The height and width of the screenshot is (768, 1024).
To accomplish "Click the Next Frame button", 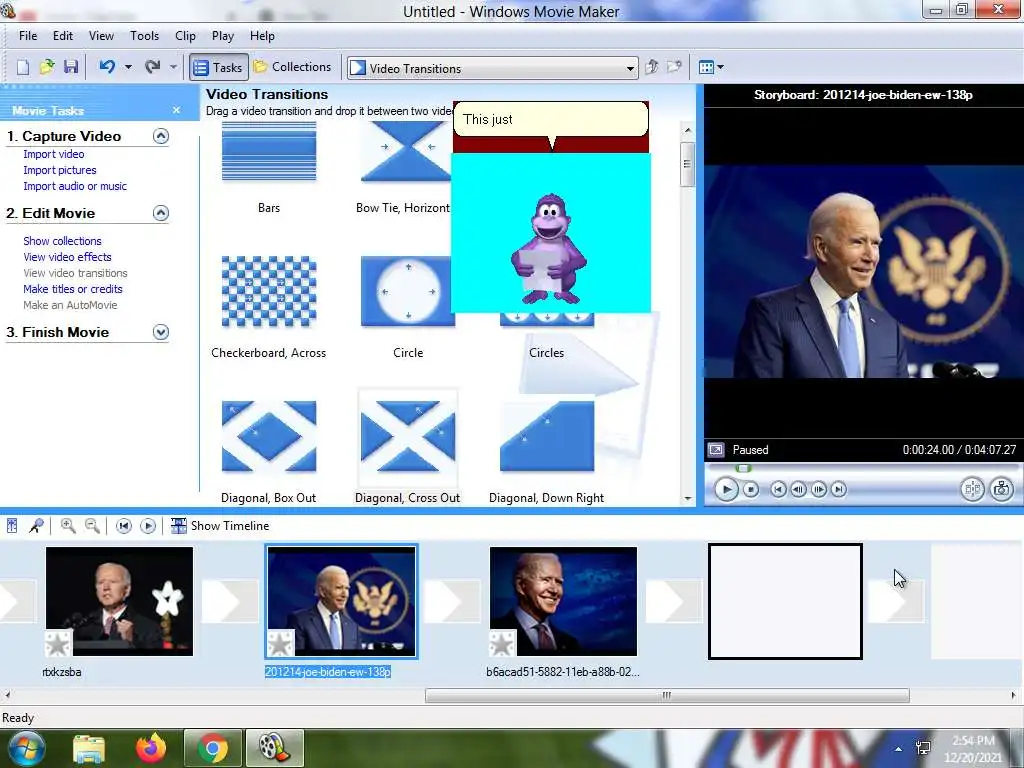I will pos(818,489).
